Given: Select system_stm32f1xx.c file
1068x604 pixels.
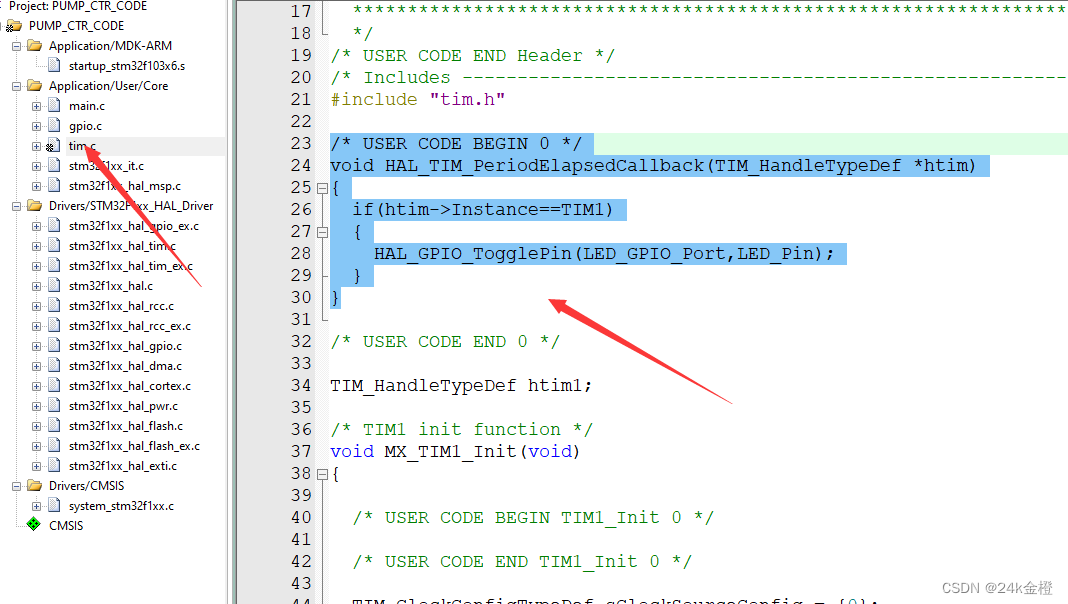Looking at the screenshot, I should pyautogui.click(x=121, y=506).
